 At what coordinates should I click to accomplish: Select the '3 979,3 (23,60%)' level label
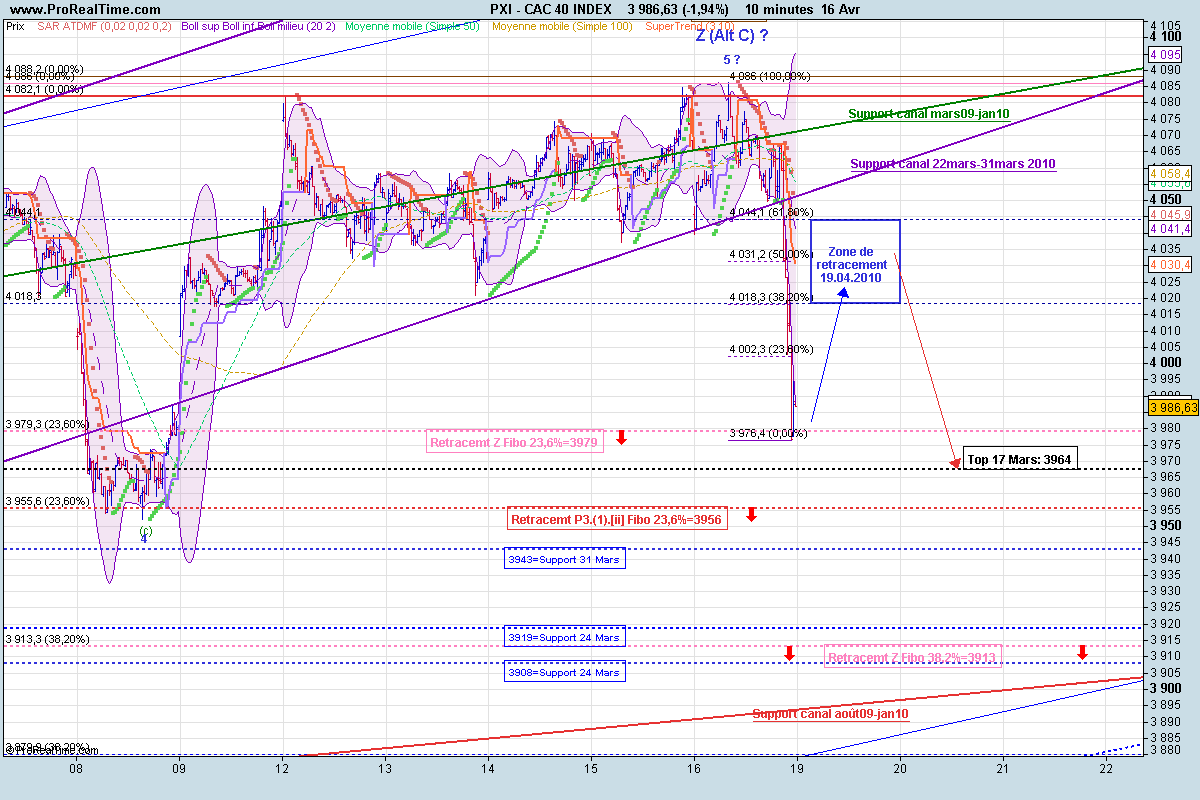point(47,424)
